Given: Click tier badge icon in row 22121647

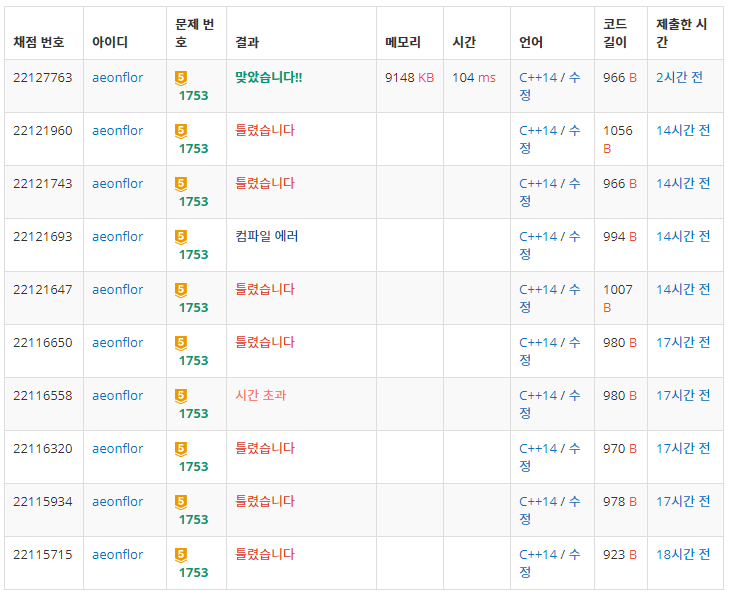Looking at the screenshot, I should click(181, 290).
